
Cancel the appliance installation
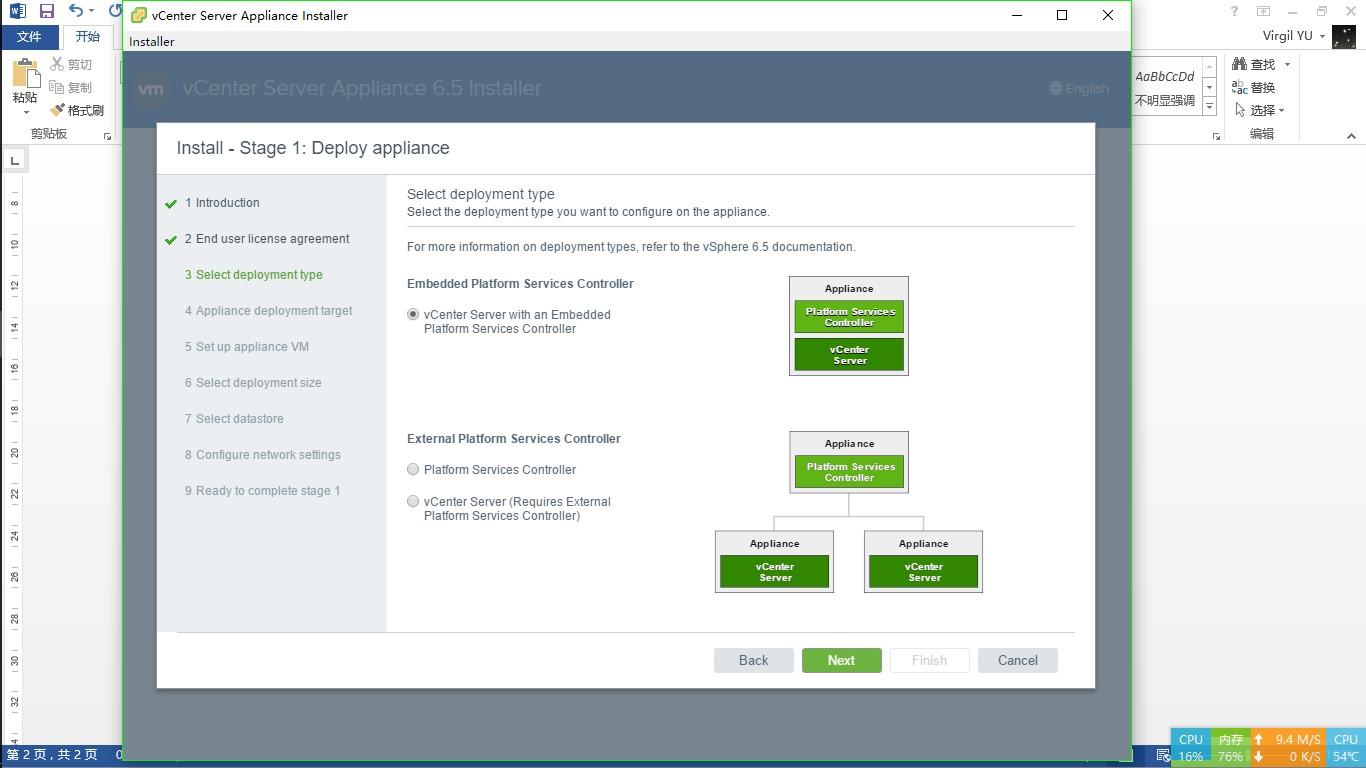click(x=1017, y=660)
